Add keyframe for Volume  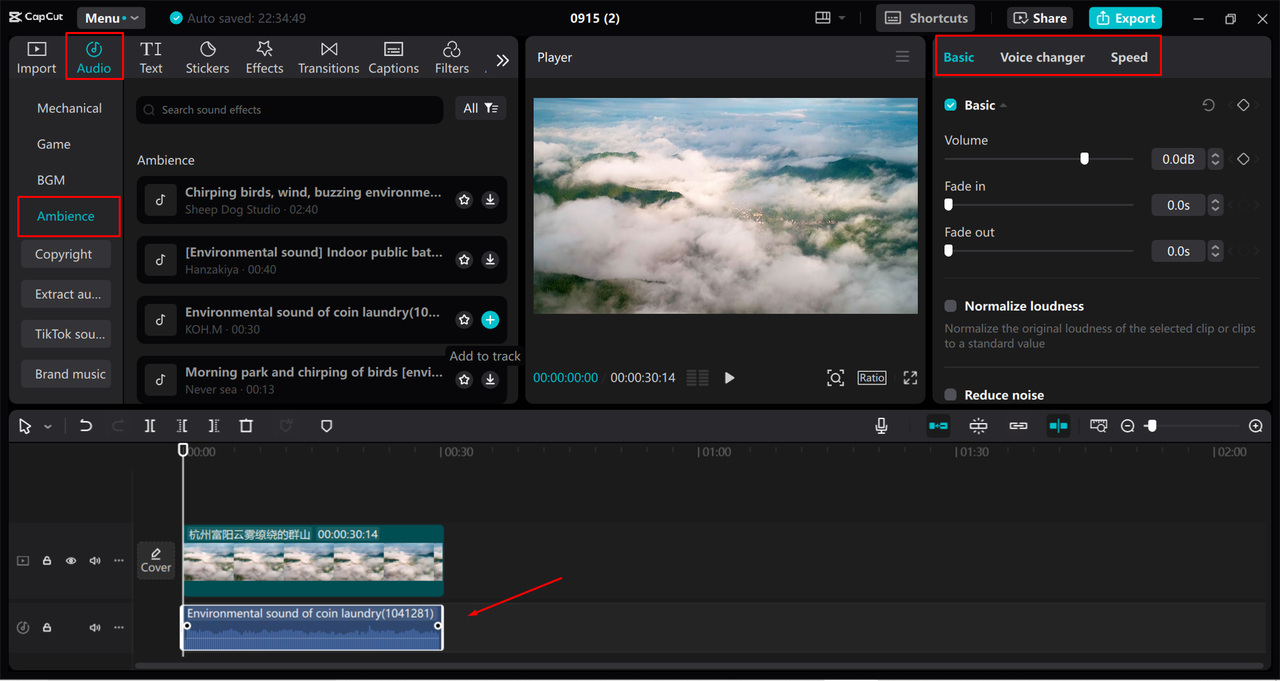point(1243,159)
